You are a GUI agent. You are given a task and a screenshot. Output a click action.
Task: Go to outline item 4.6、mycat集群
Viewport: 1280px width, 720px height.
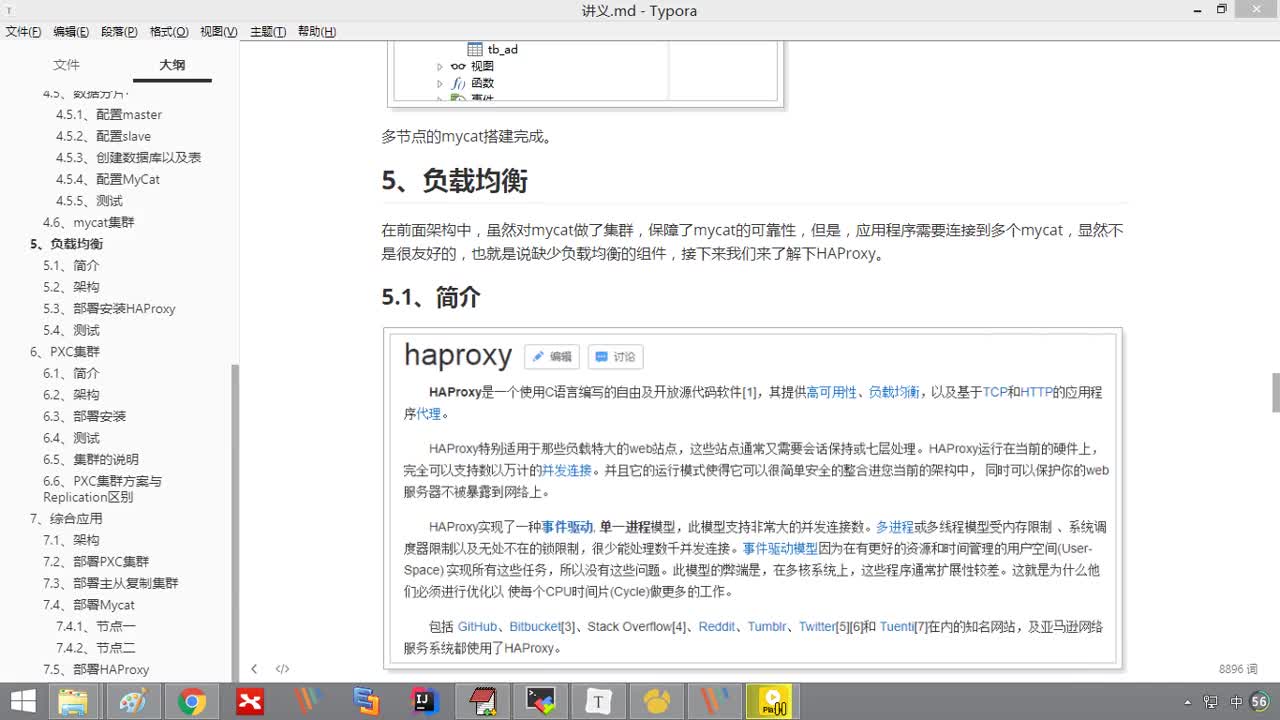coord(88,223)
